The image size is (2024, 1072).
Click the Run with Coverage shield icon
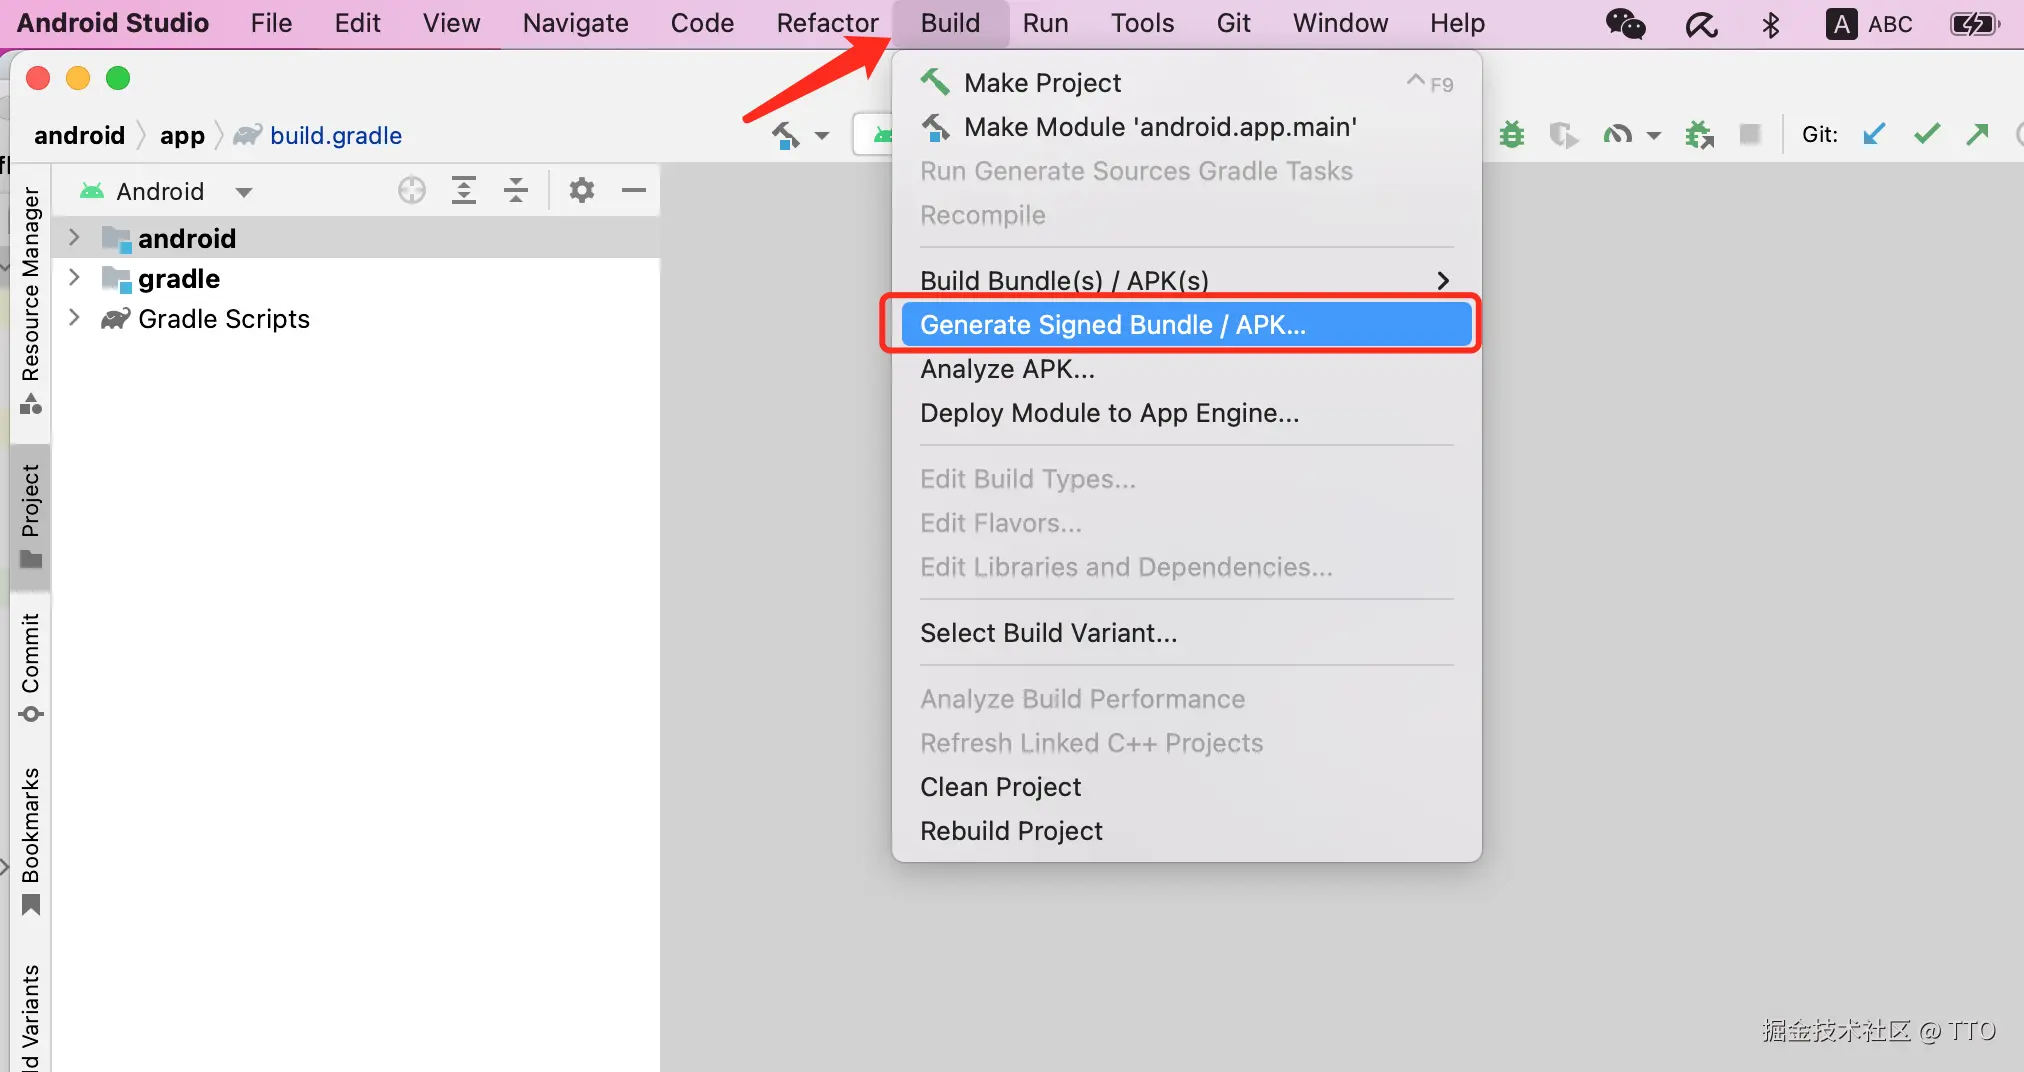click(x=1563, y=134)
